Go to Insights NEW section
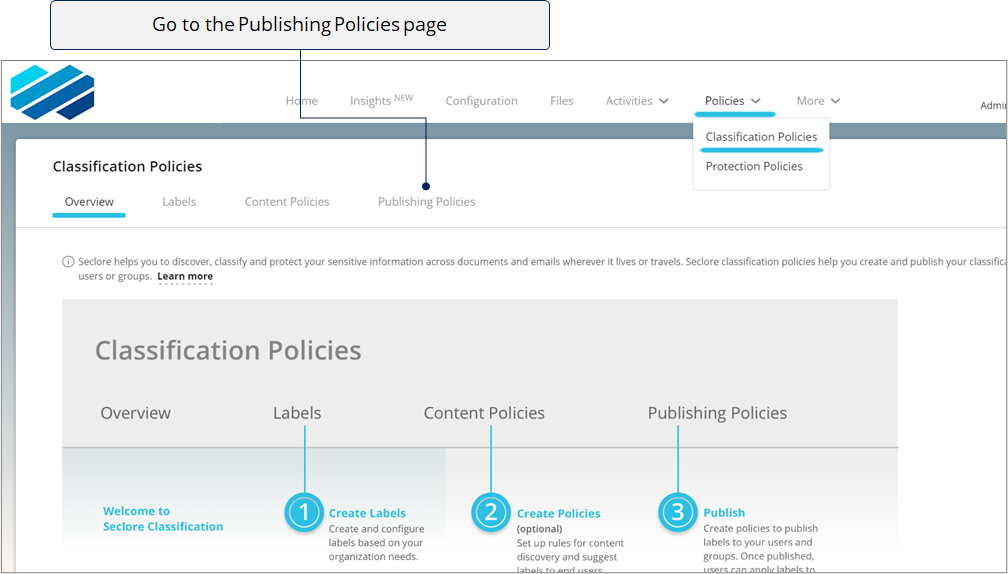Image resolution: width=1008 pixels, height=574 pixels. 380,101
